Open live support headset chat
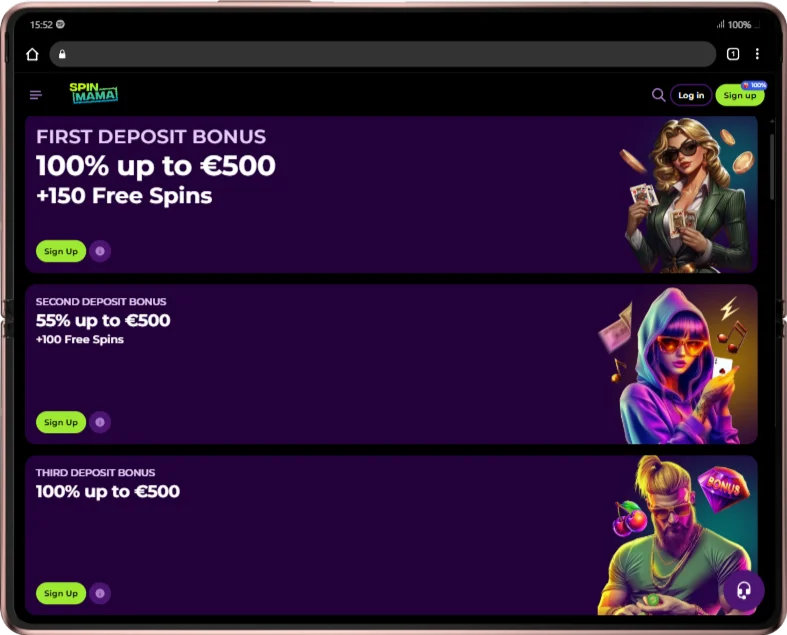The height and width of the screenshot is (635, 787). click(744, 590)
